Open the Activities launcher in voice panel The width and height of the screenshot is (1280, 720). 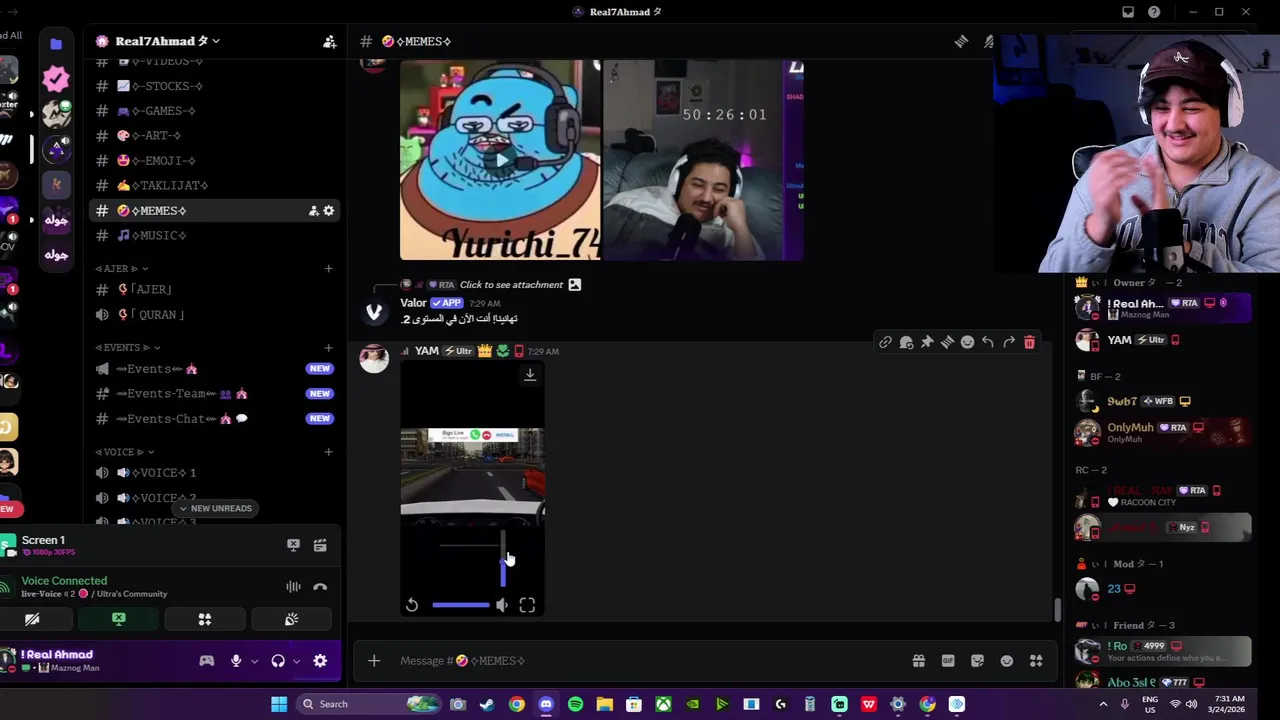point(205,619)
